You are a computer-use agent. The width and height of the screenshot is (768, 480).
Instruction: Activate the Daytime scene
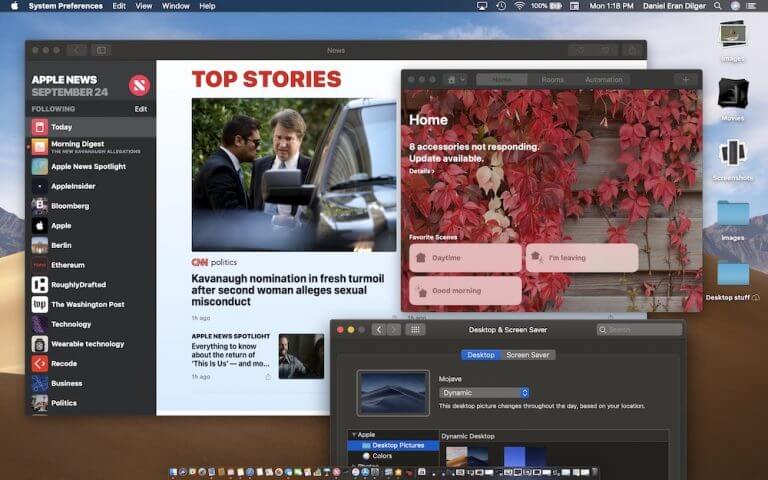point(465,258)
